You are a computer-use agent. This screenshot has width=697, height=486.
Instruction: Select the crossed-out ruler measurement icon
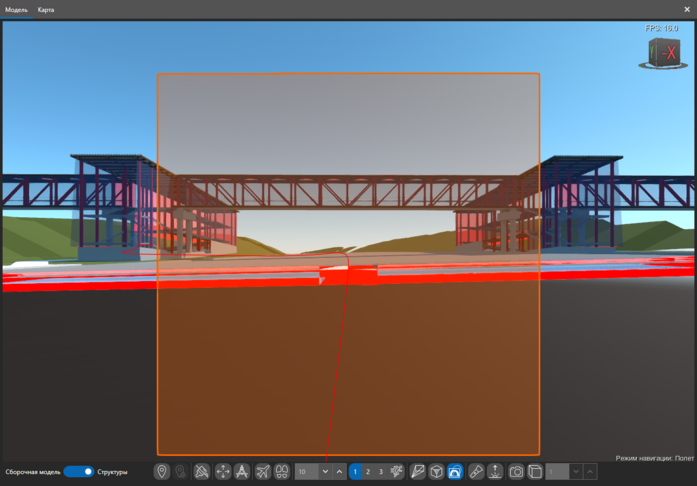pos(202,471)
